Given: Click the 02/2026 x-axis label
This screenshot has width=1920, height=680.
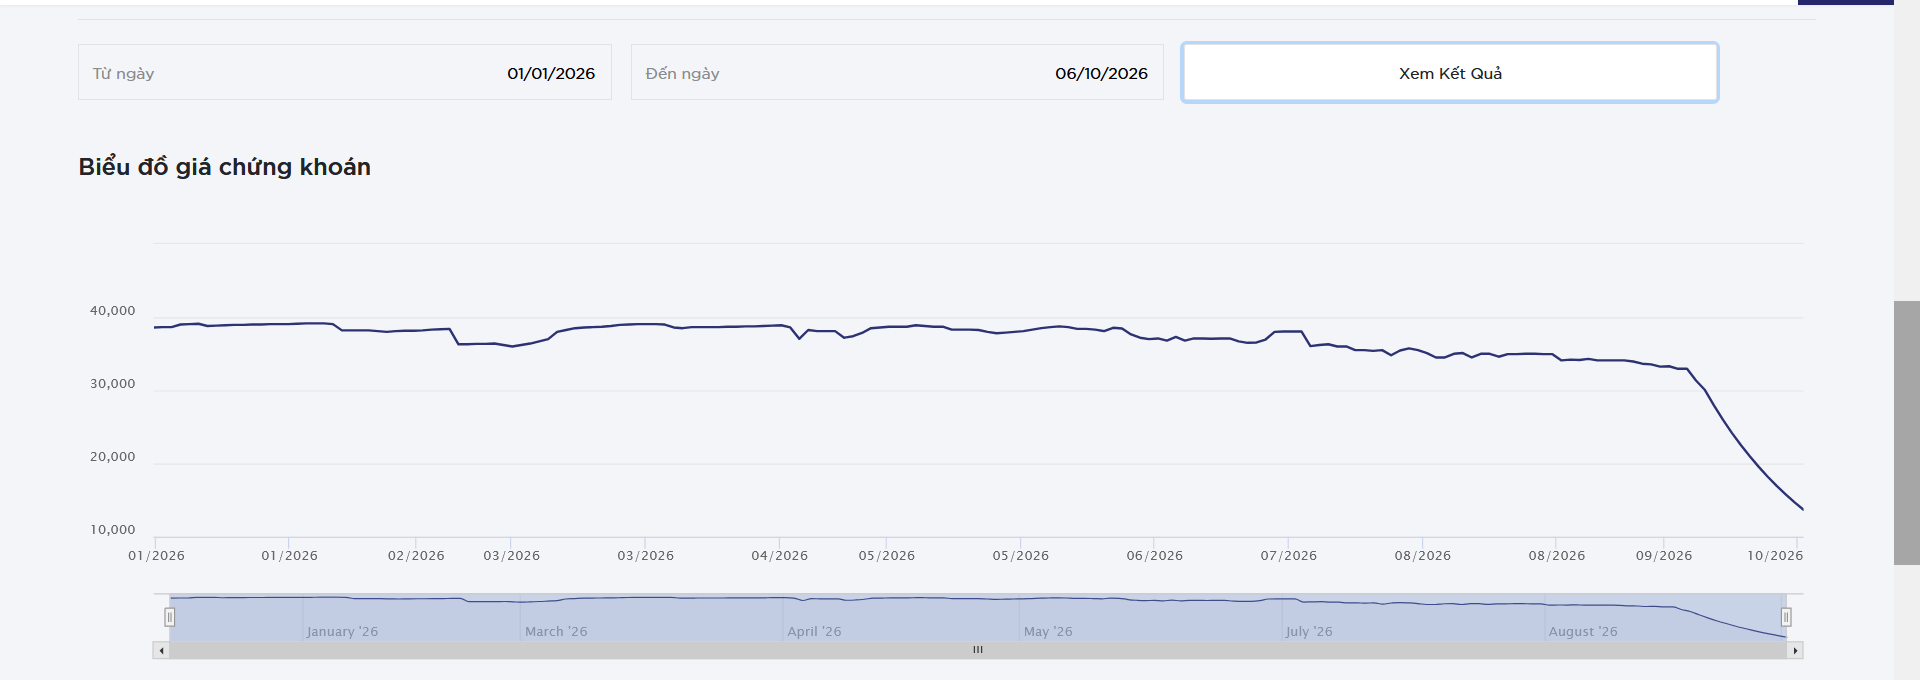Looking at the screenshot, I should click(x=416, y=556).
